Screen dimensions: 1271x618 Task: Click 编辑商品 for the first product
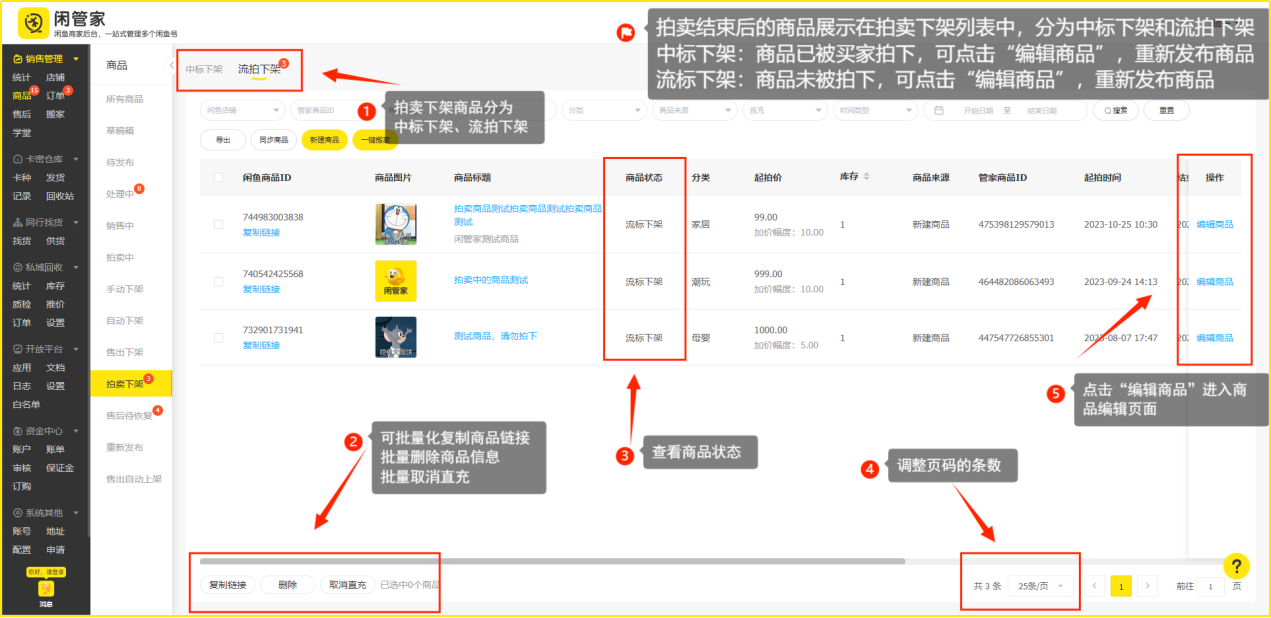1214,225
